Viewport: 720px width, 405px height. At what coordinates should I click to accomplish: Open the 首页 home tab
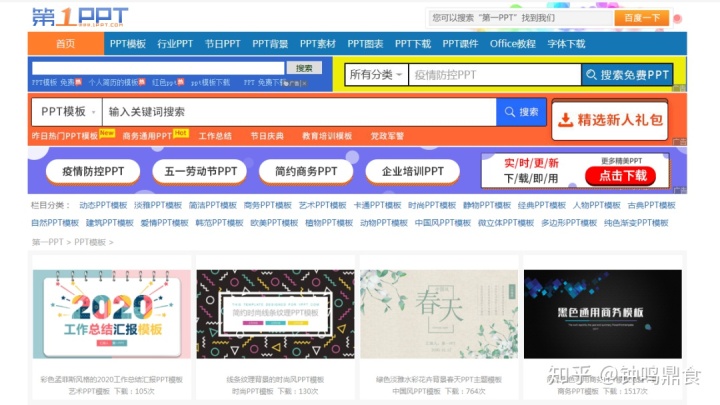point(66,44)
